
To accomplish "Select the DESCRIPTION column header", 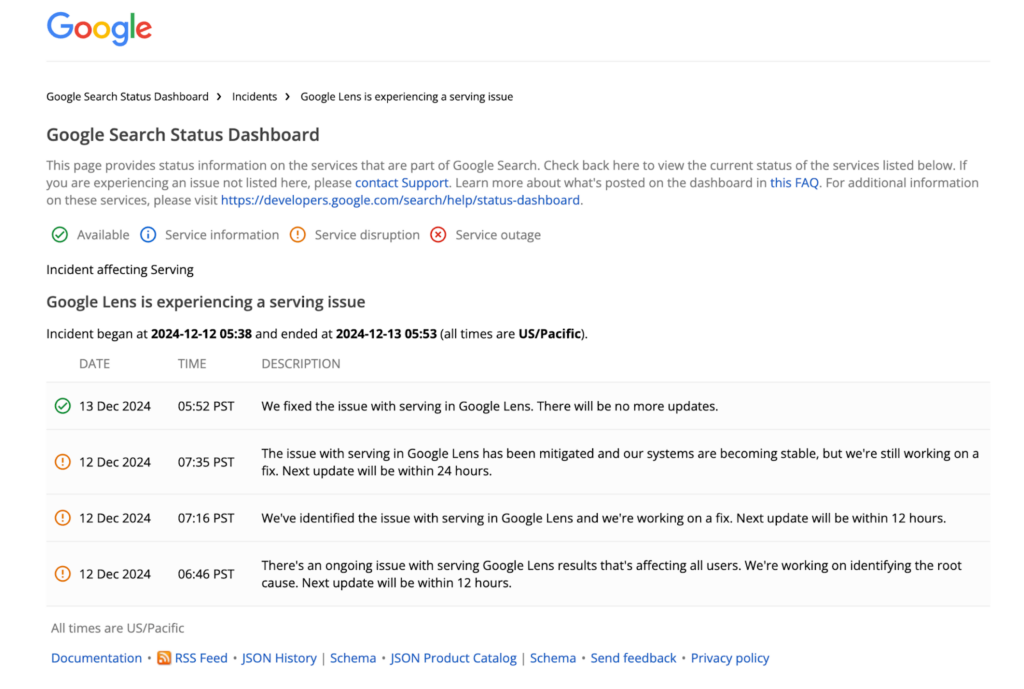I will click(x=301, y=363).
